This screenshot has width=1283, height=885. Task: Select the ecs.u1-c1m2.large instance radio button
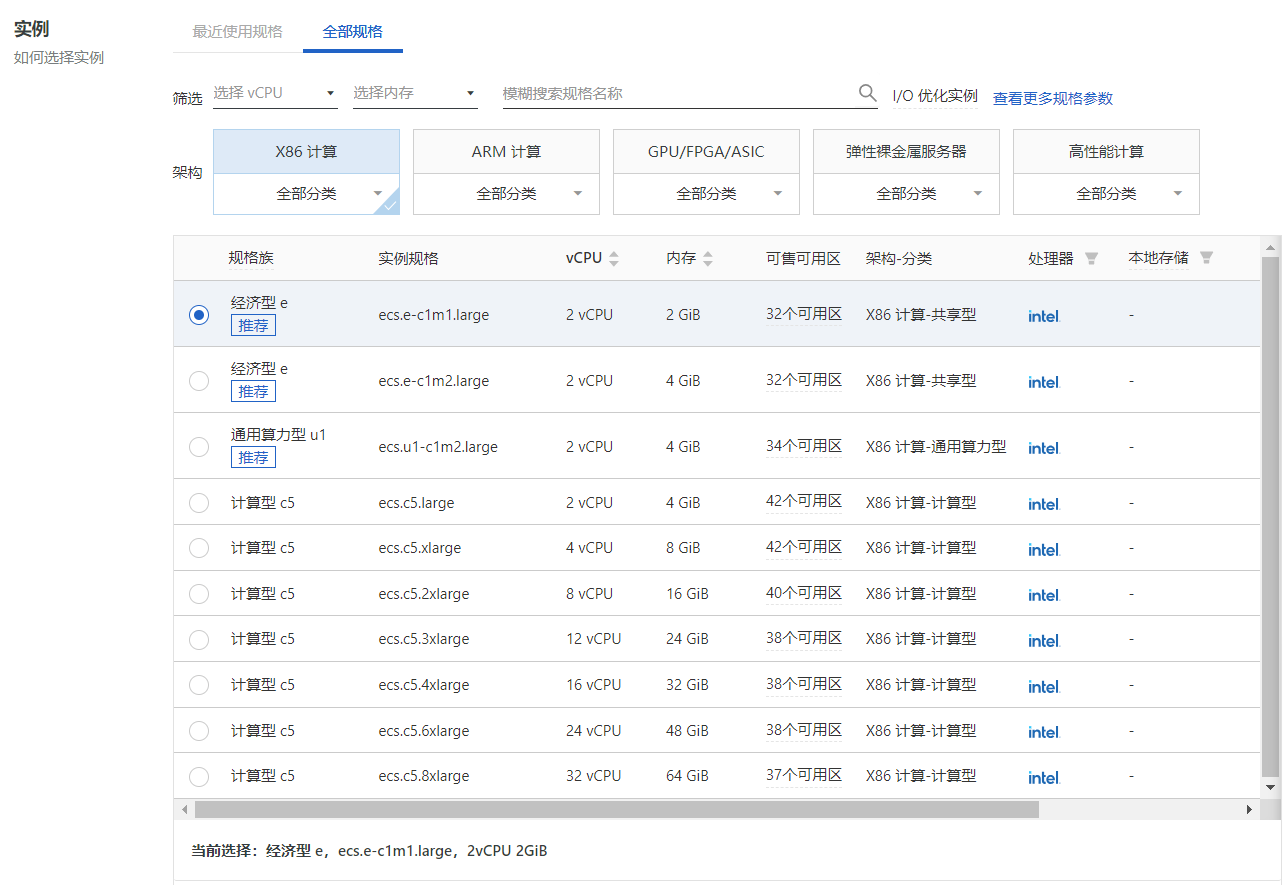click(x=199, y=447)
